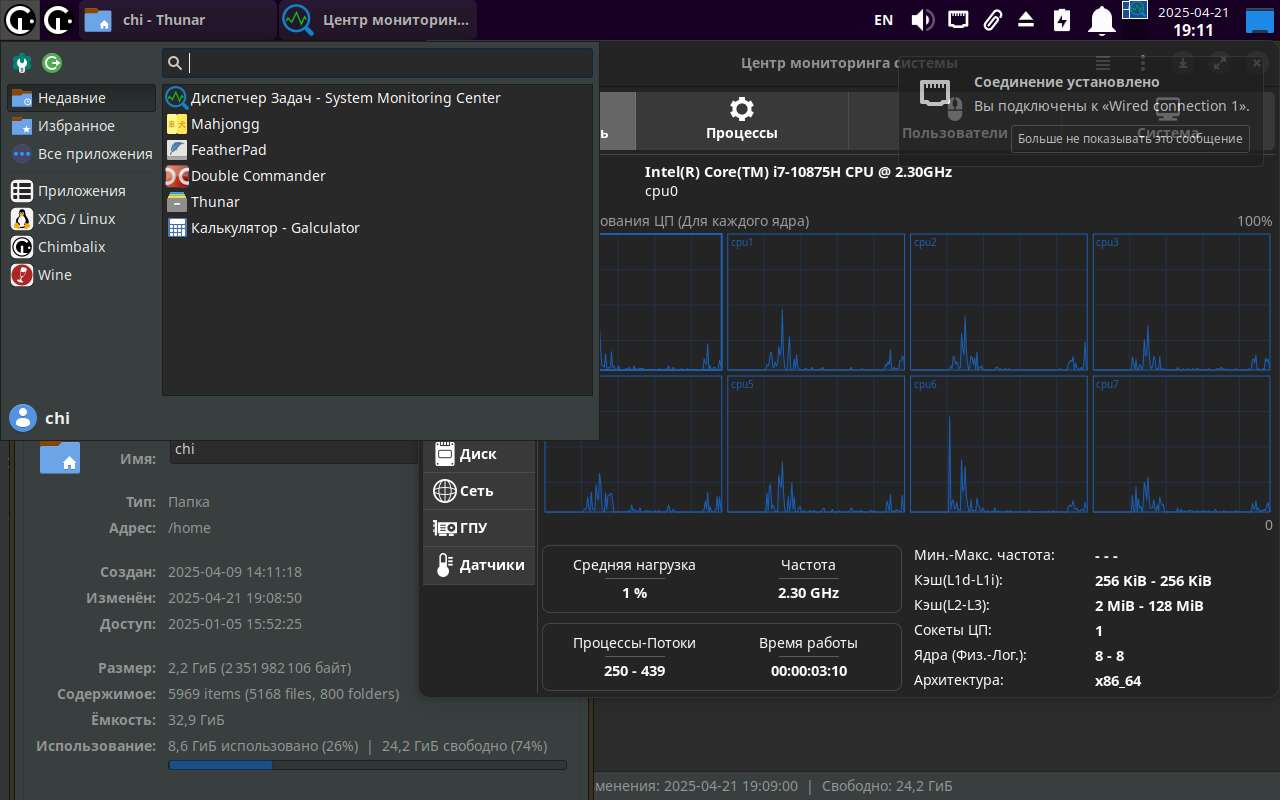Image resolution: width=1280 pixels, height=800 pixels.
Task: Click the cpu5 usage graph
Action: coord(816,444)
